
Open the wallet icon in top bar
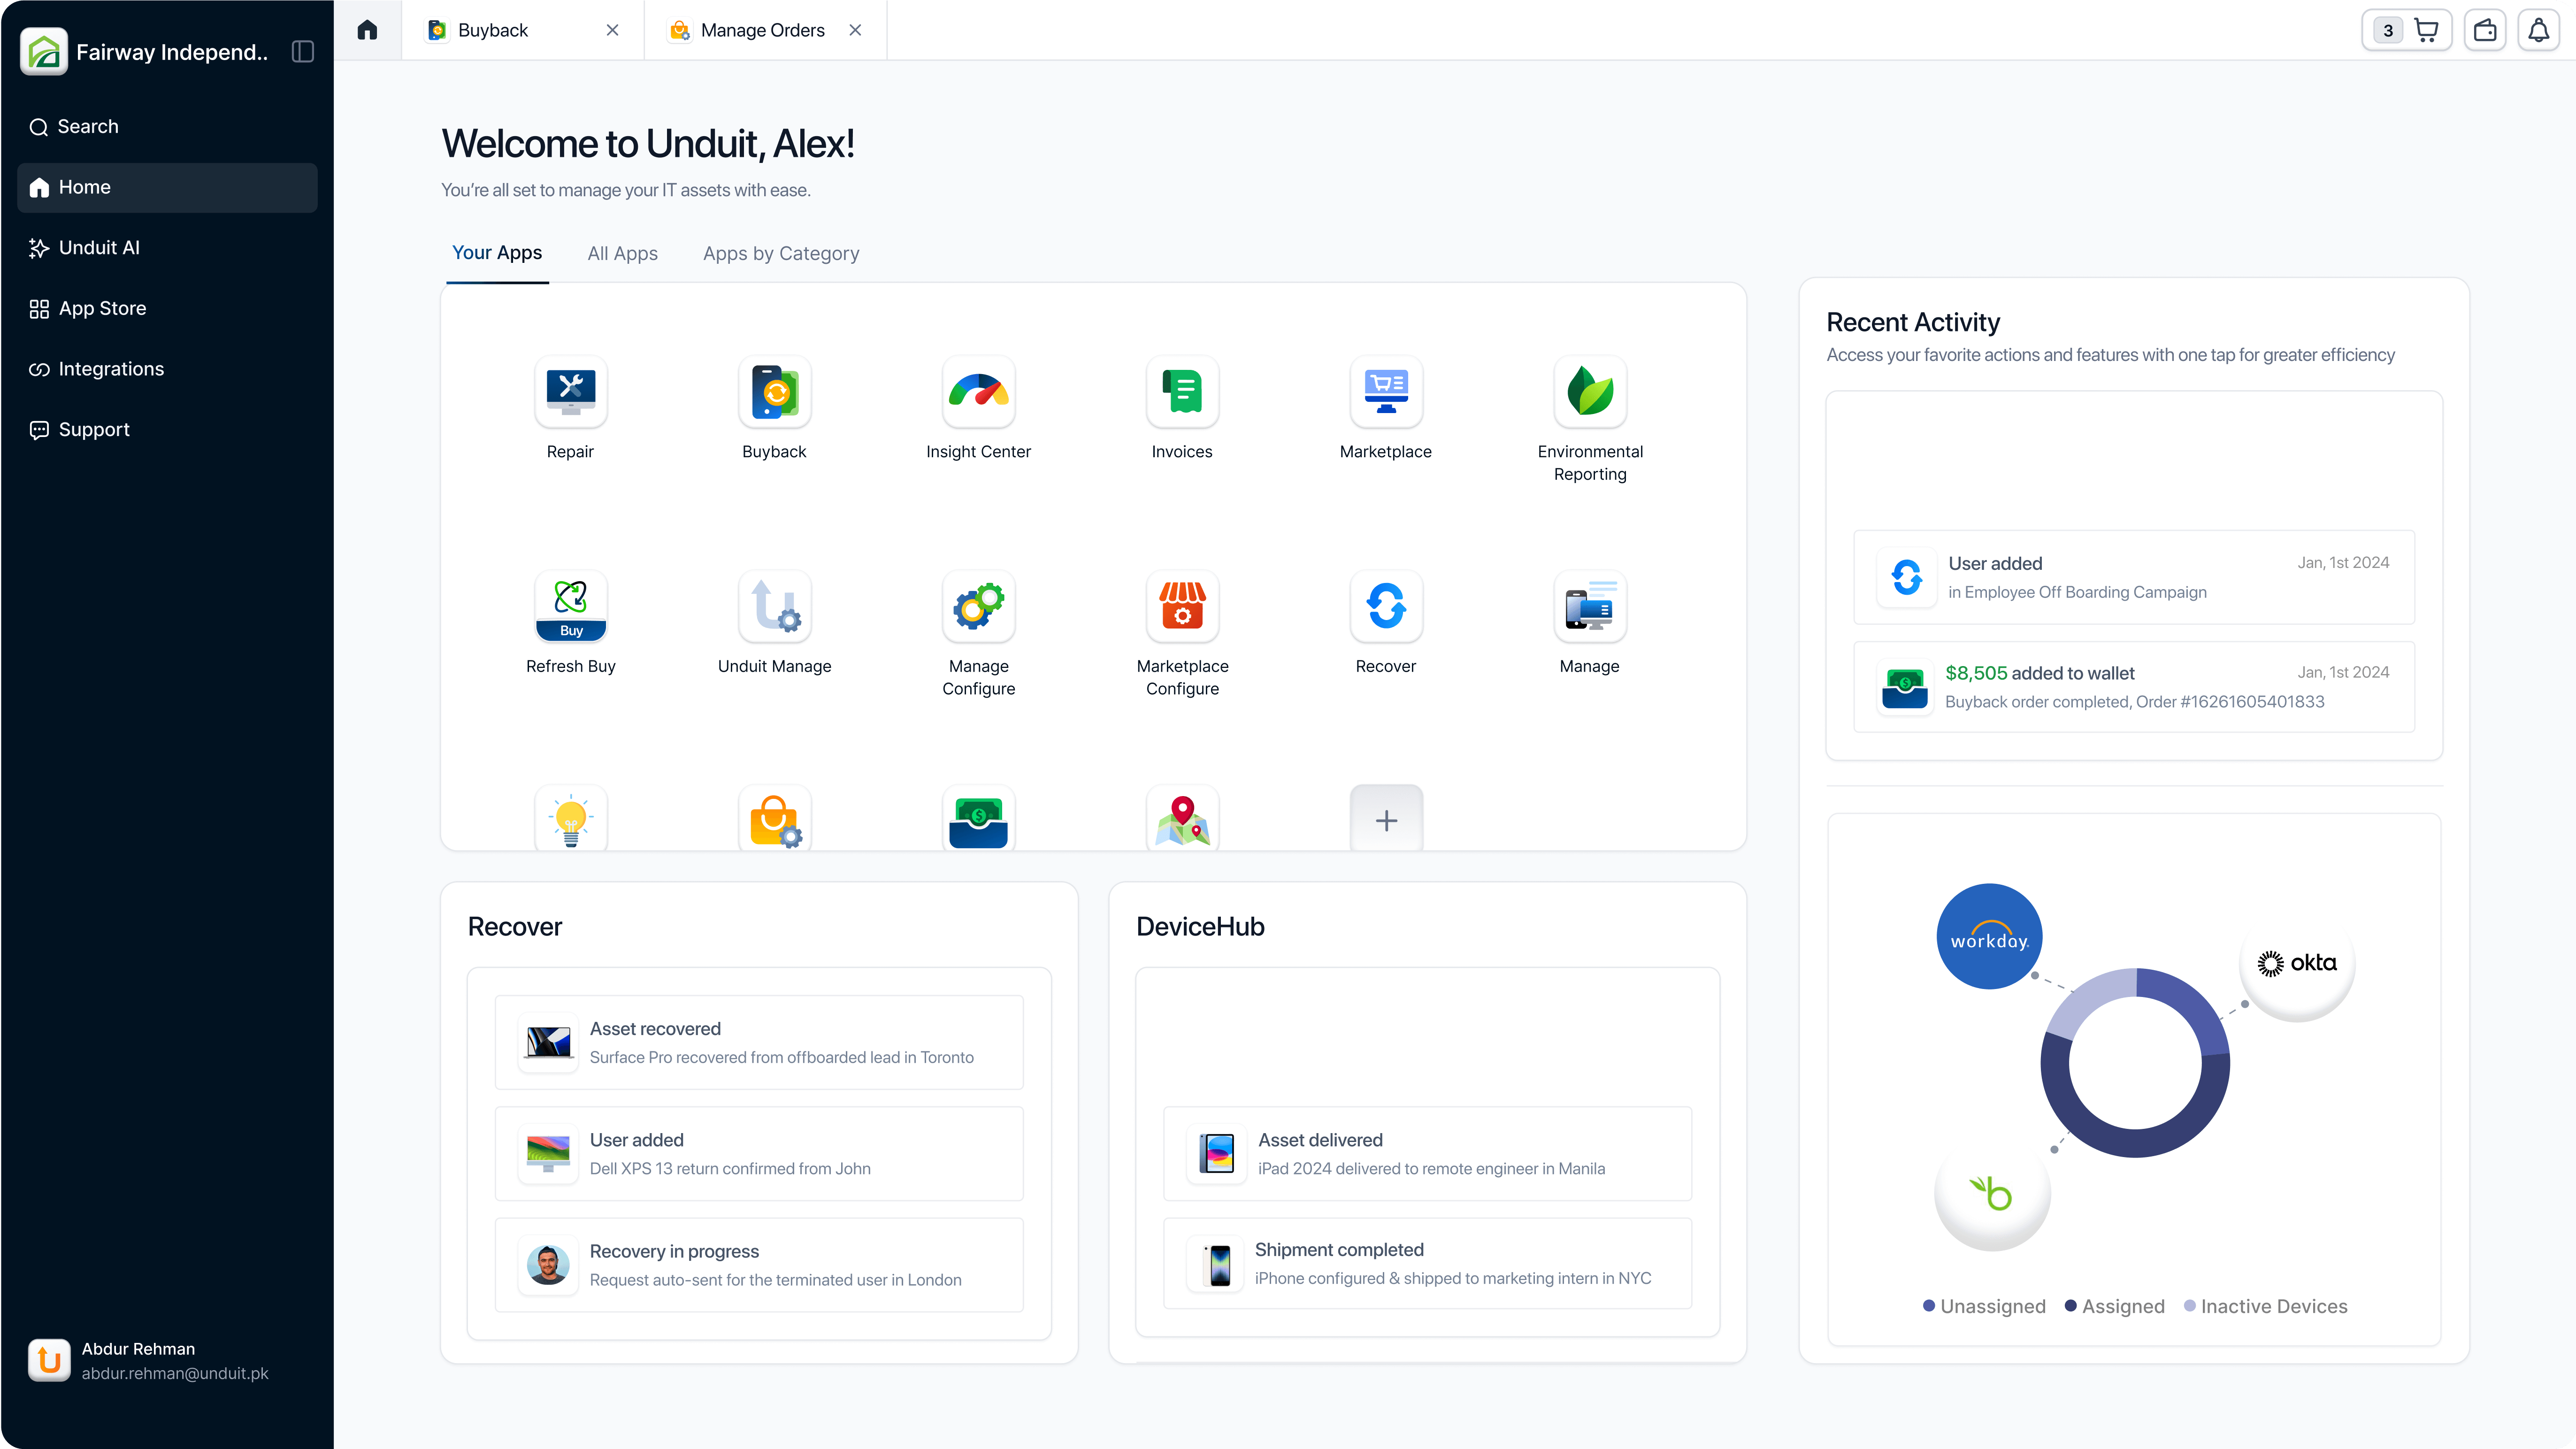(x=2485, y=30)
